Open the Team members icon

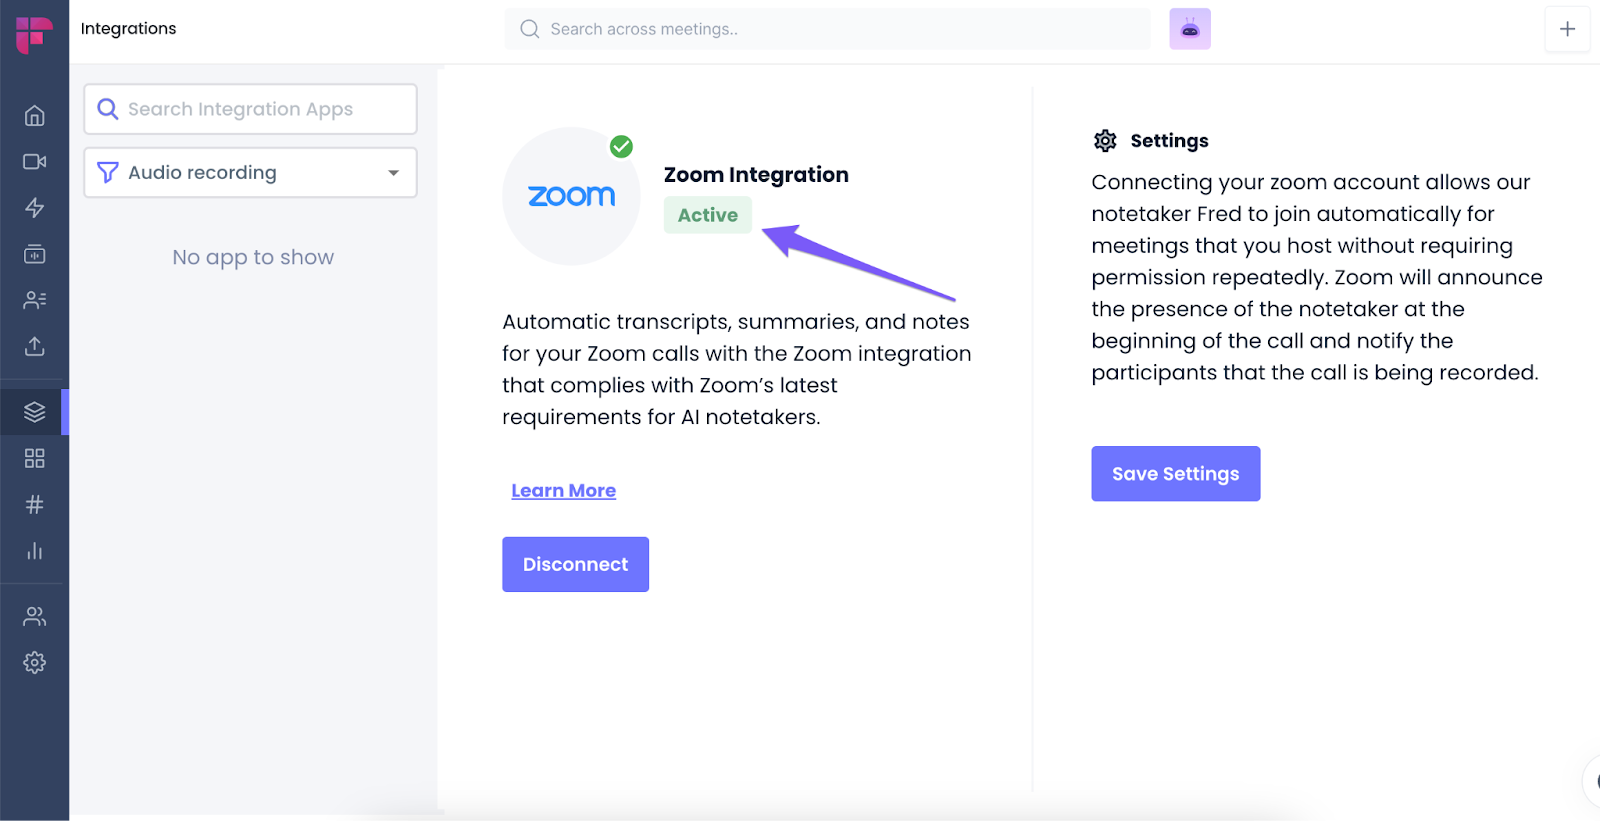coord(34,616)
